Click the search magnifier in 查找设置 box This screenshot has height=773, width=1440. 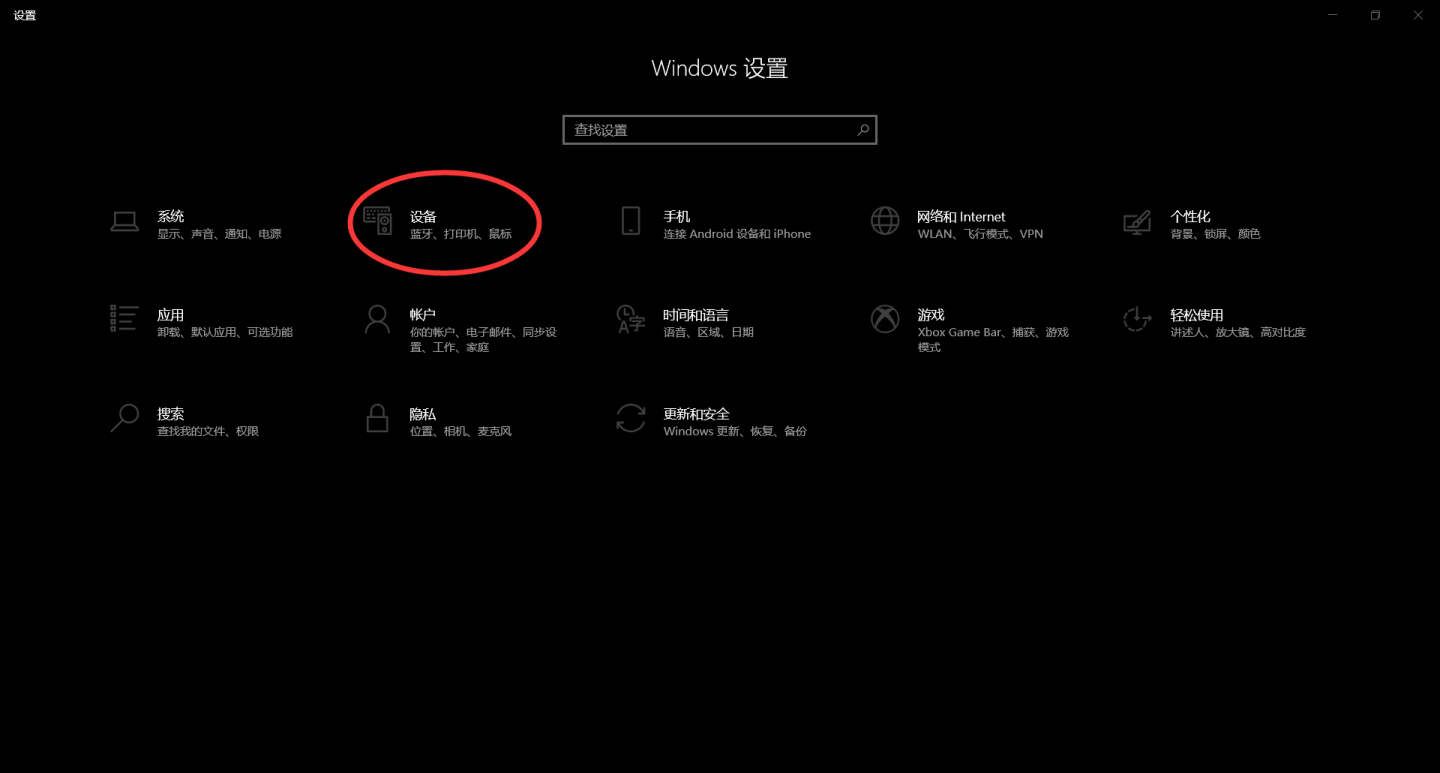point(863,130)
